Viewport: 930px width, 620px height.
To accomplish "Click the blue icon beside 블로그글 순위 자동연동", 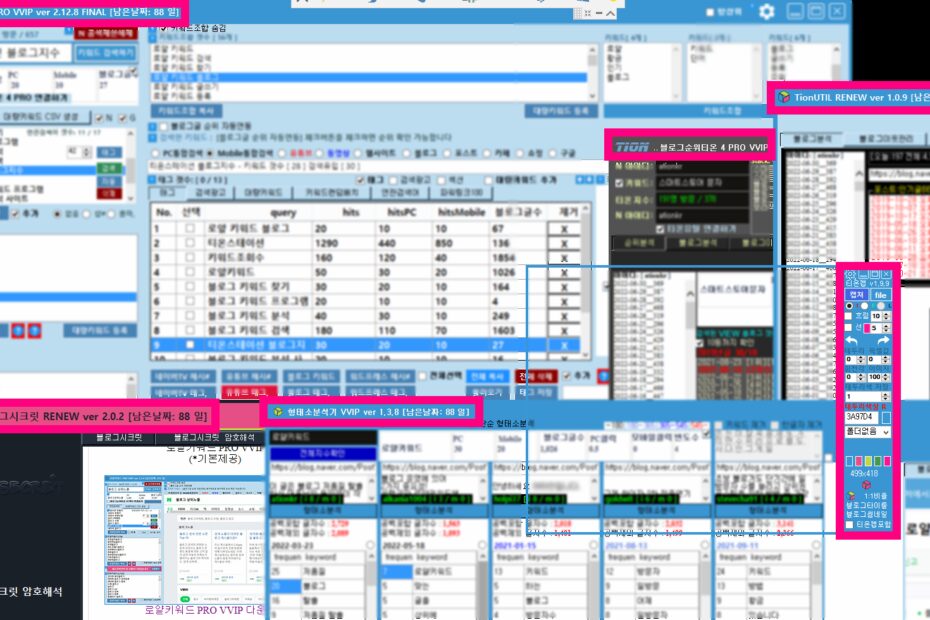I will (153, 126).
